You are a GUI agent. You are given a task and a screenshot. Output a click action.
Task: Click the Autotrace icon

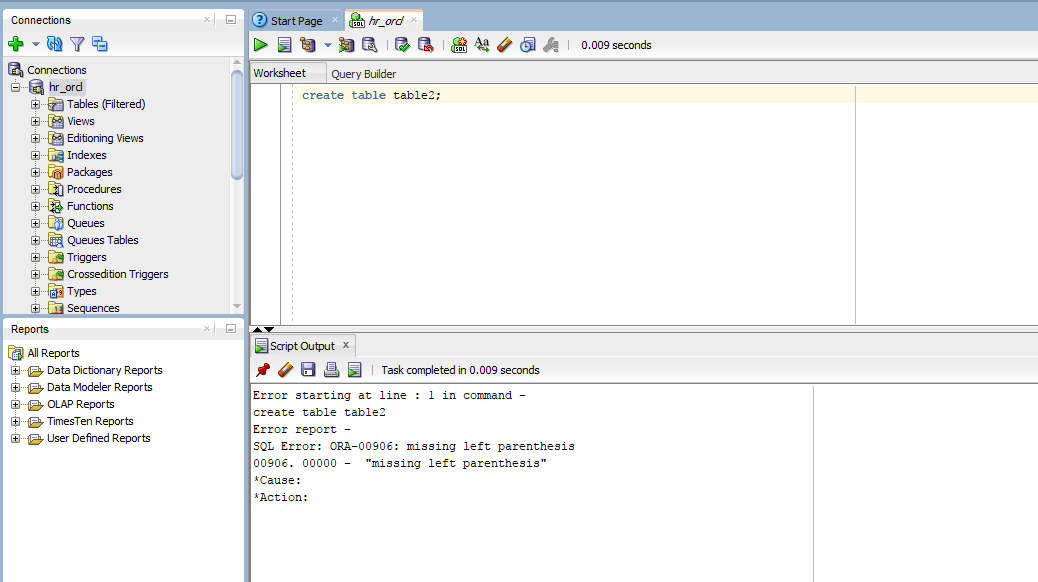tap(346, 45)
